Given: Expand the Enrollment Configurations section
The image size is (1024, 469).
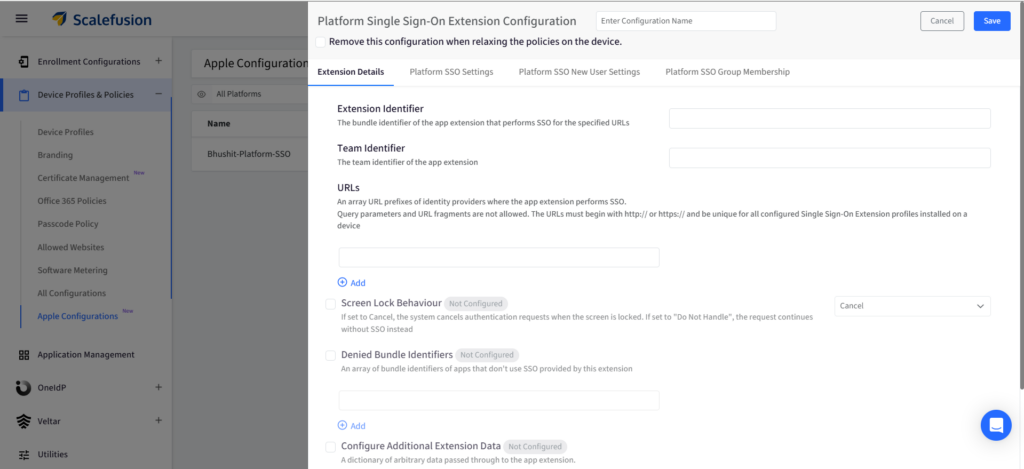Looking at the screenshot, I should coord(158,61).
